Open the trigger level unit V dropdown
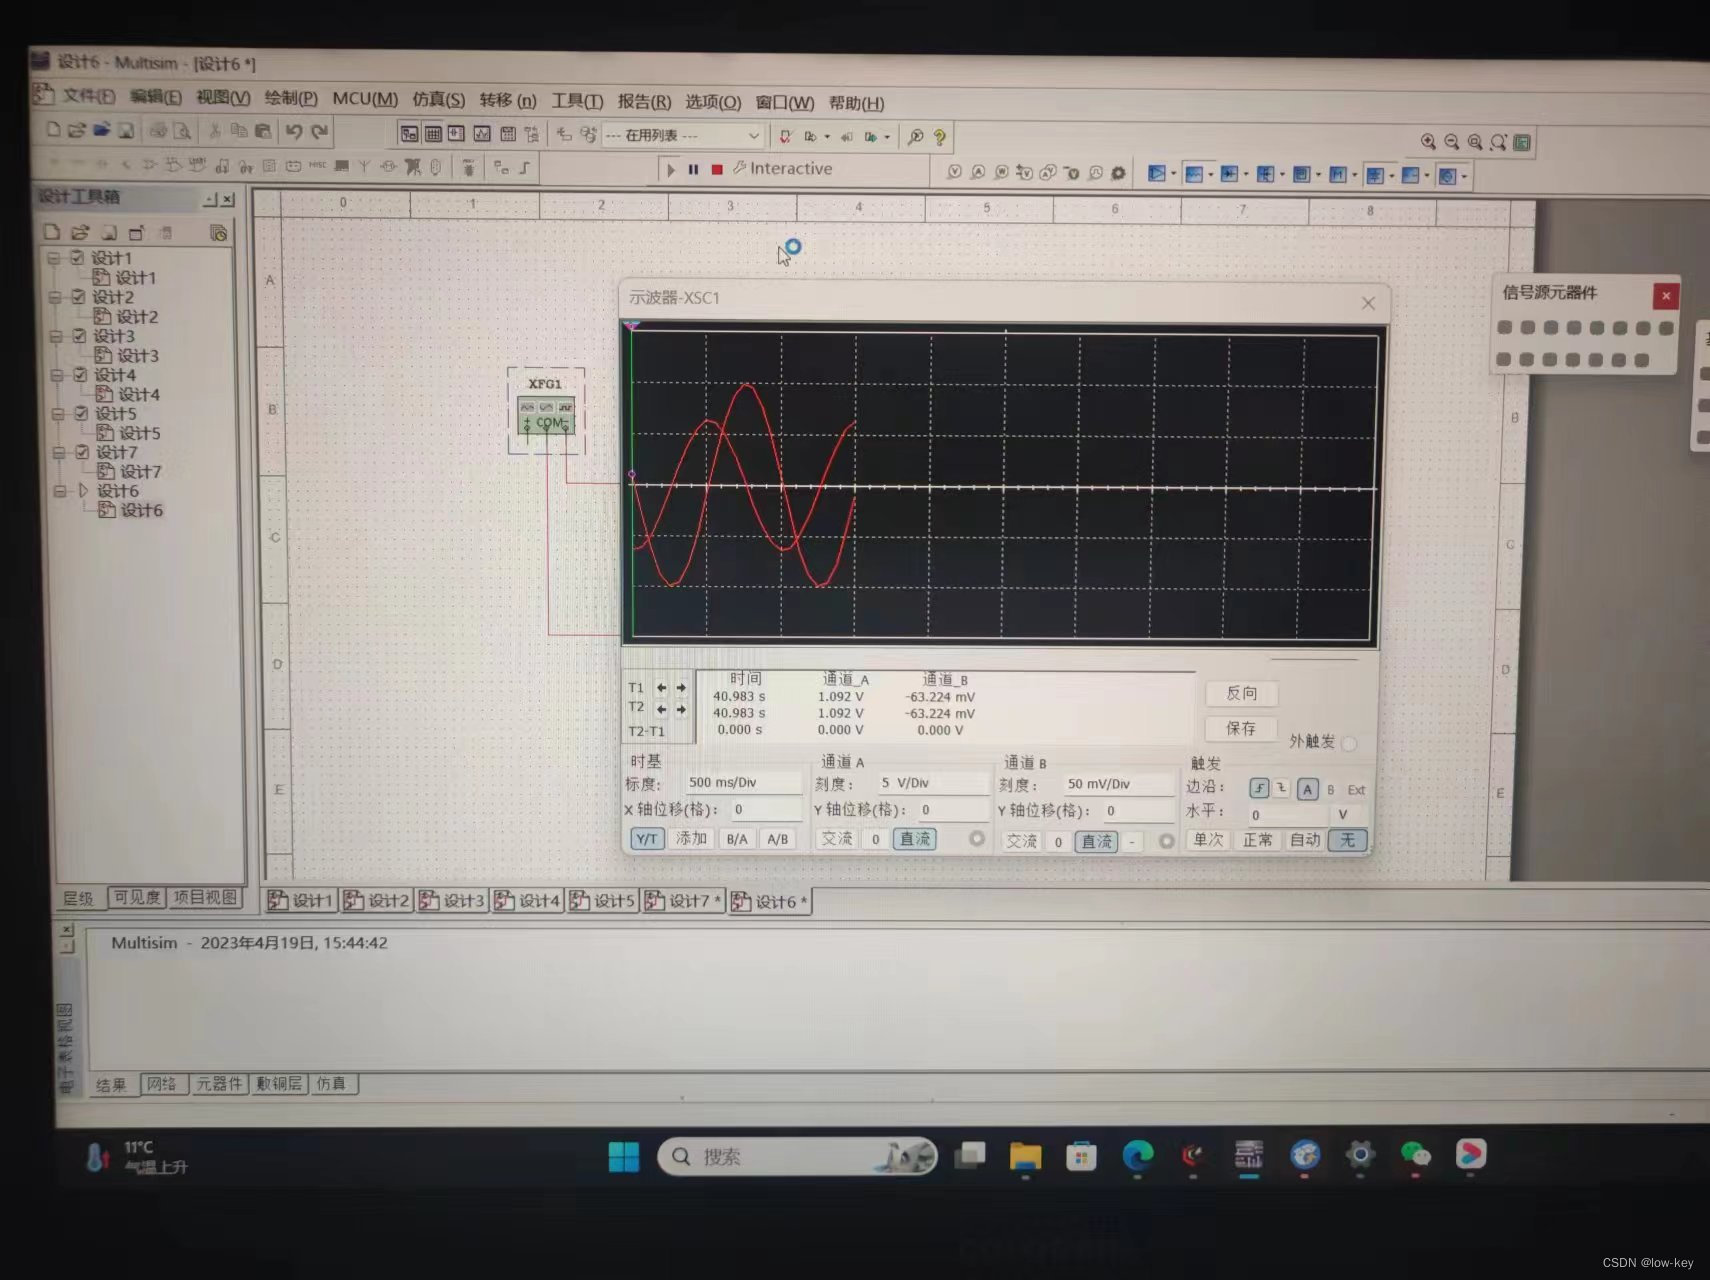1710x1280 pixels. pos(1345,814)
